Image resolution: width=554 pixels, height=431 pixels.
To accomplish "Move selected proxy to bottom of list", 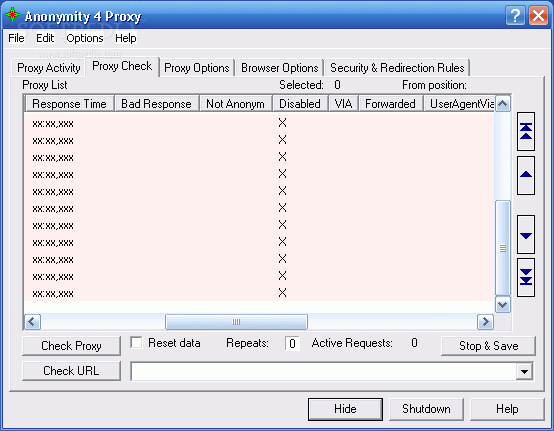I will tap(526, 277).
